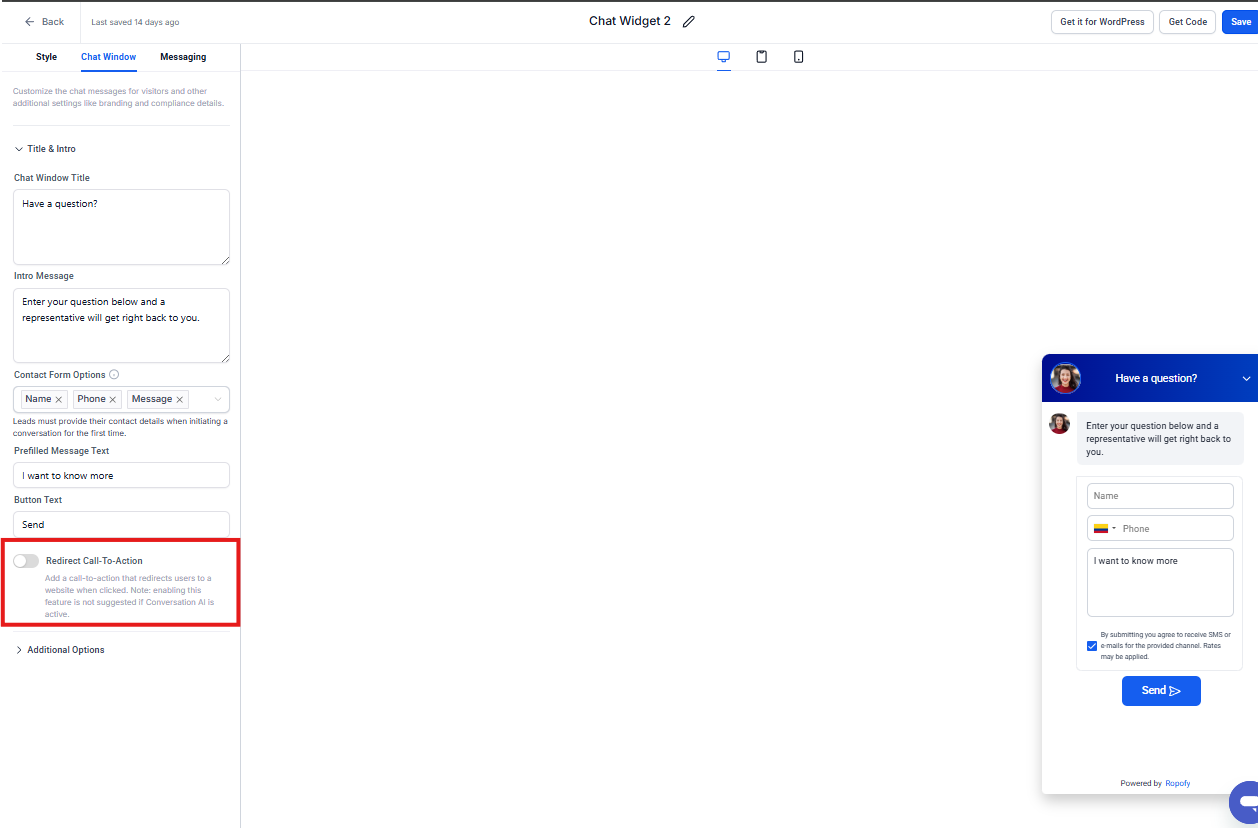
Task: Switch to desktop preview icon
Action: pyautogui.click(x=723, y=57)
